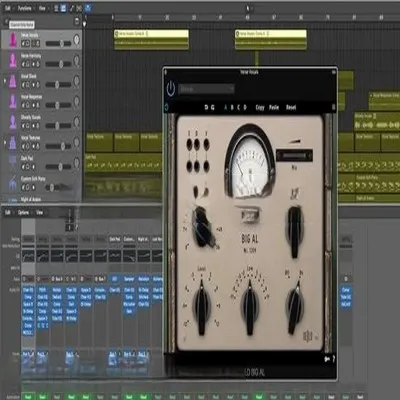
Task: Open Options menu in mixer pane
Action: pos(23,212)
